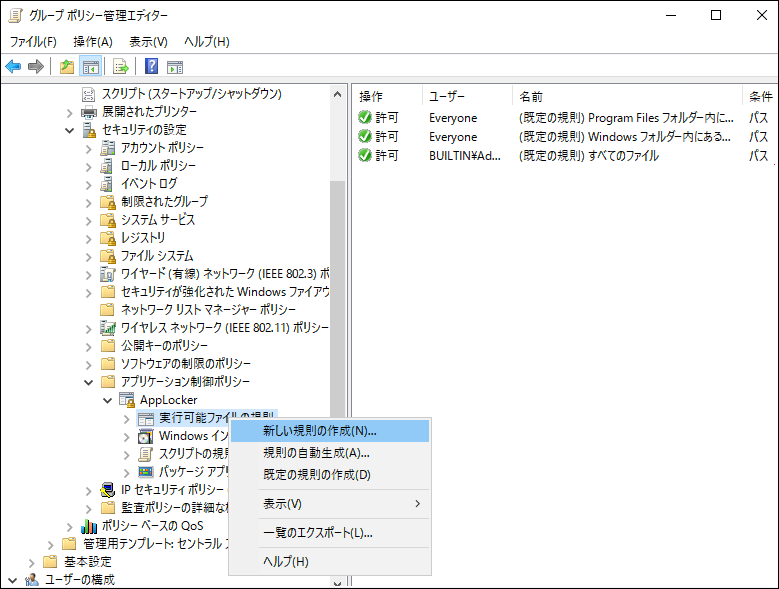Collapse the アプリケーション制御ポリシー node

click(x=88, y=382)
